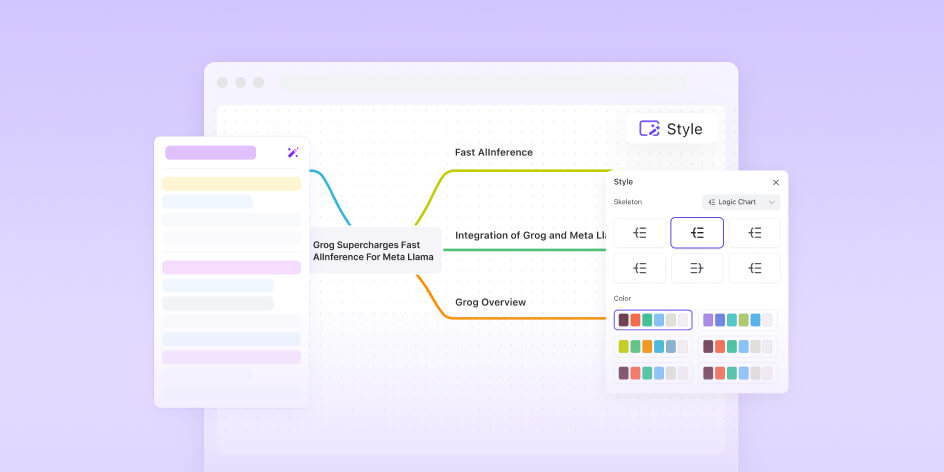
Task: Click the 'Skeleton' label in Style panel
Action: click(627, 202)
